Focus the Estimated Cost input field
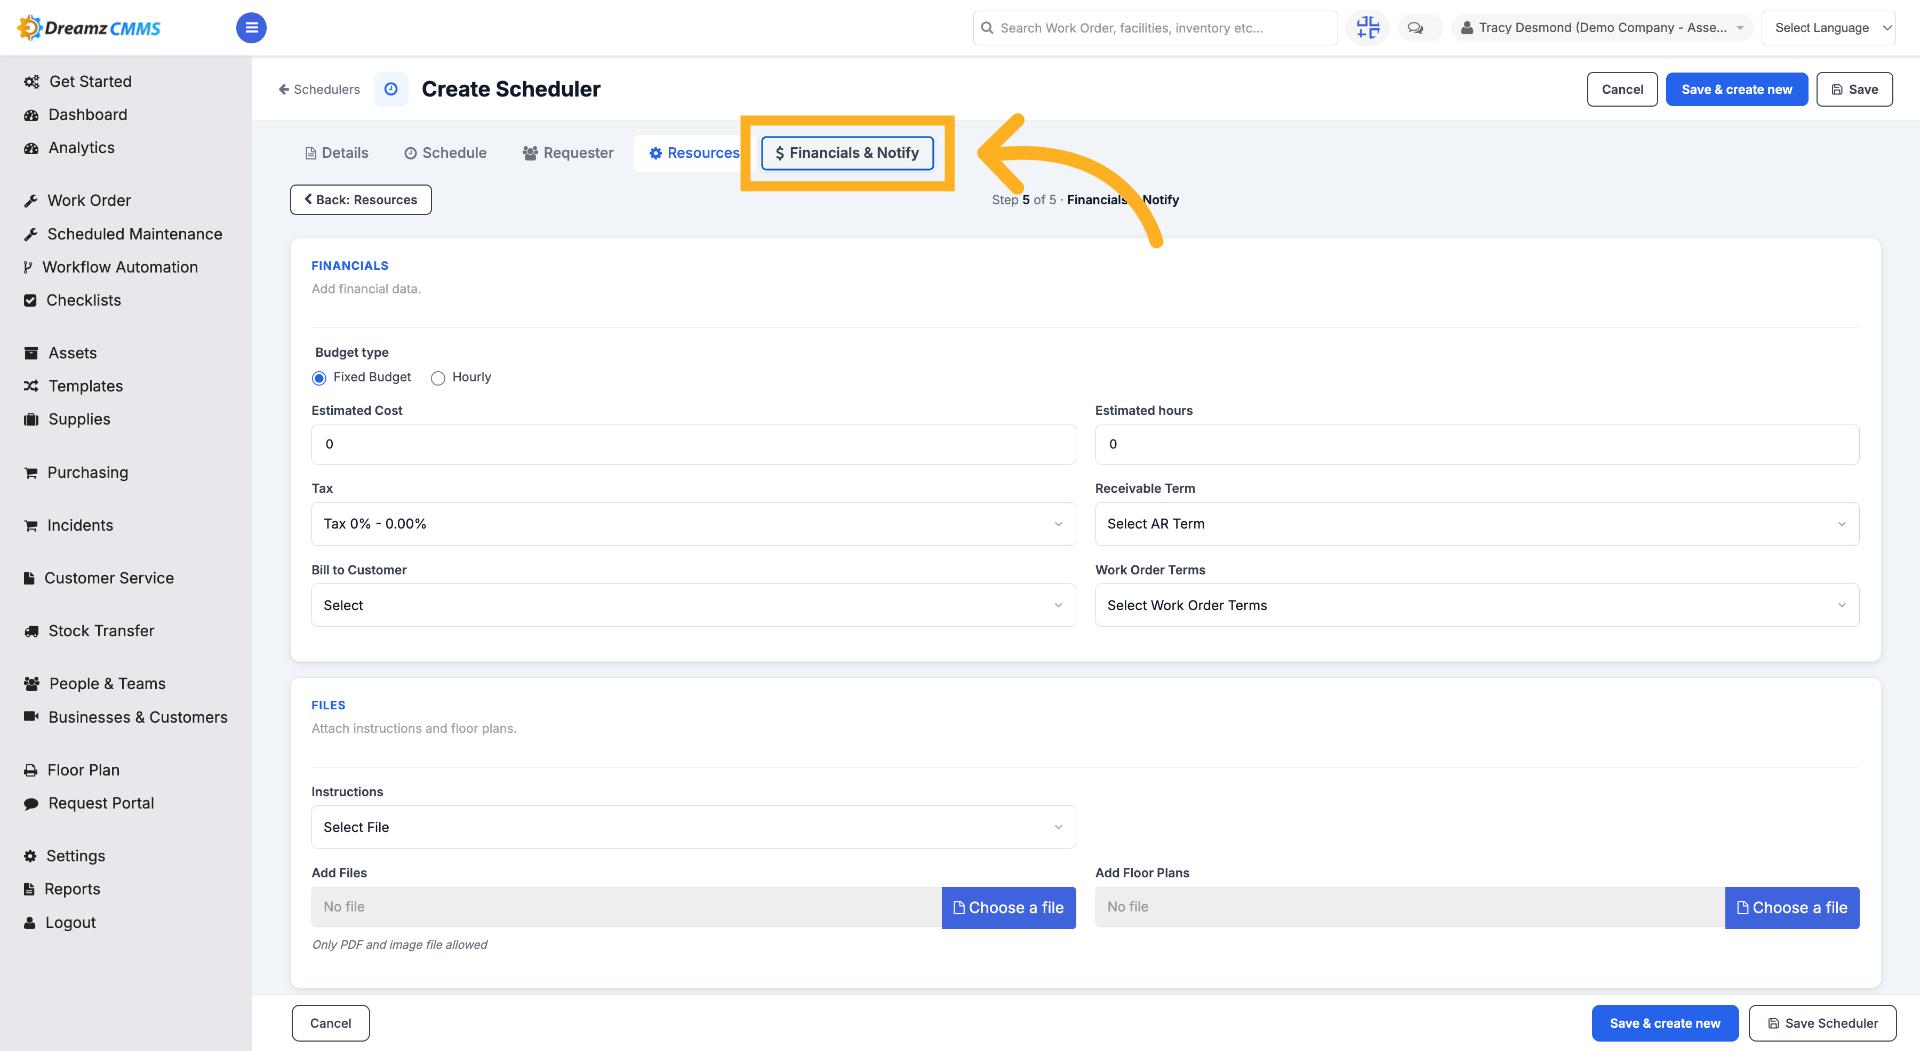Viewport: 1920px width, 1051px height. (693, 444)
